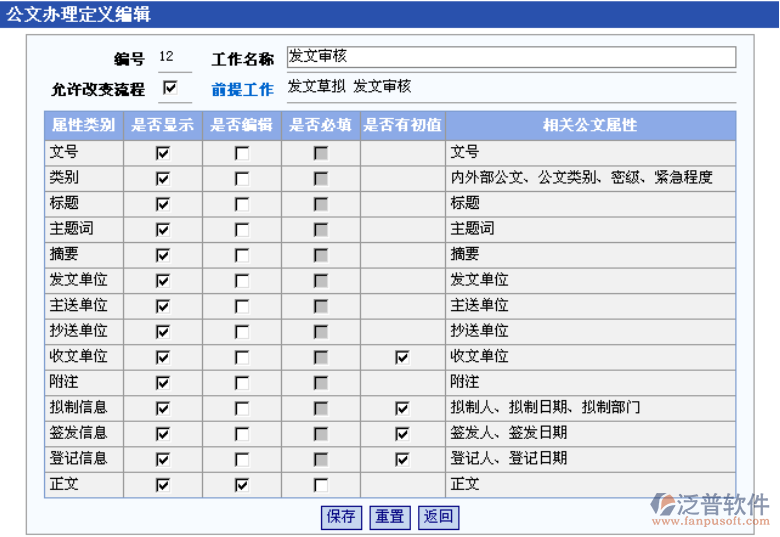Uncheck 是否显示 for the 摘要 row
This screenshot has height=537, width=780.
click(163, 255)
